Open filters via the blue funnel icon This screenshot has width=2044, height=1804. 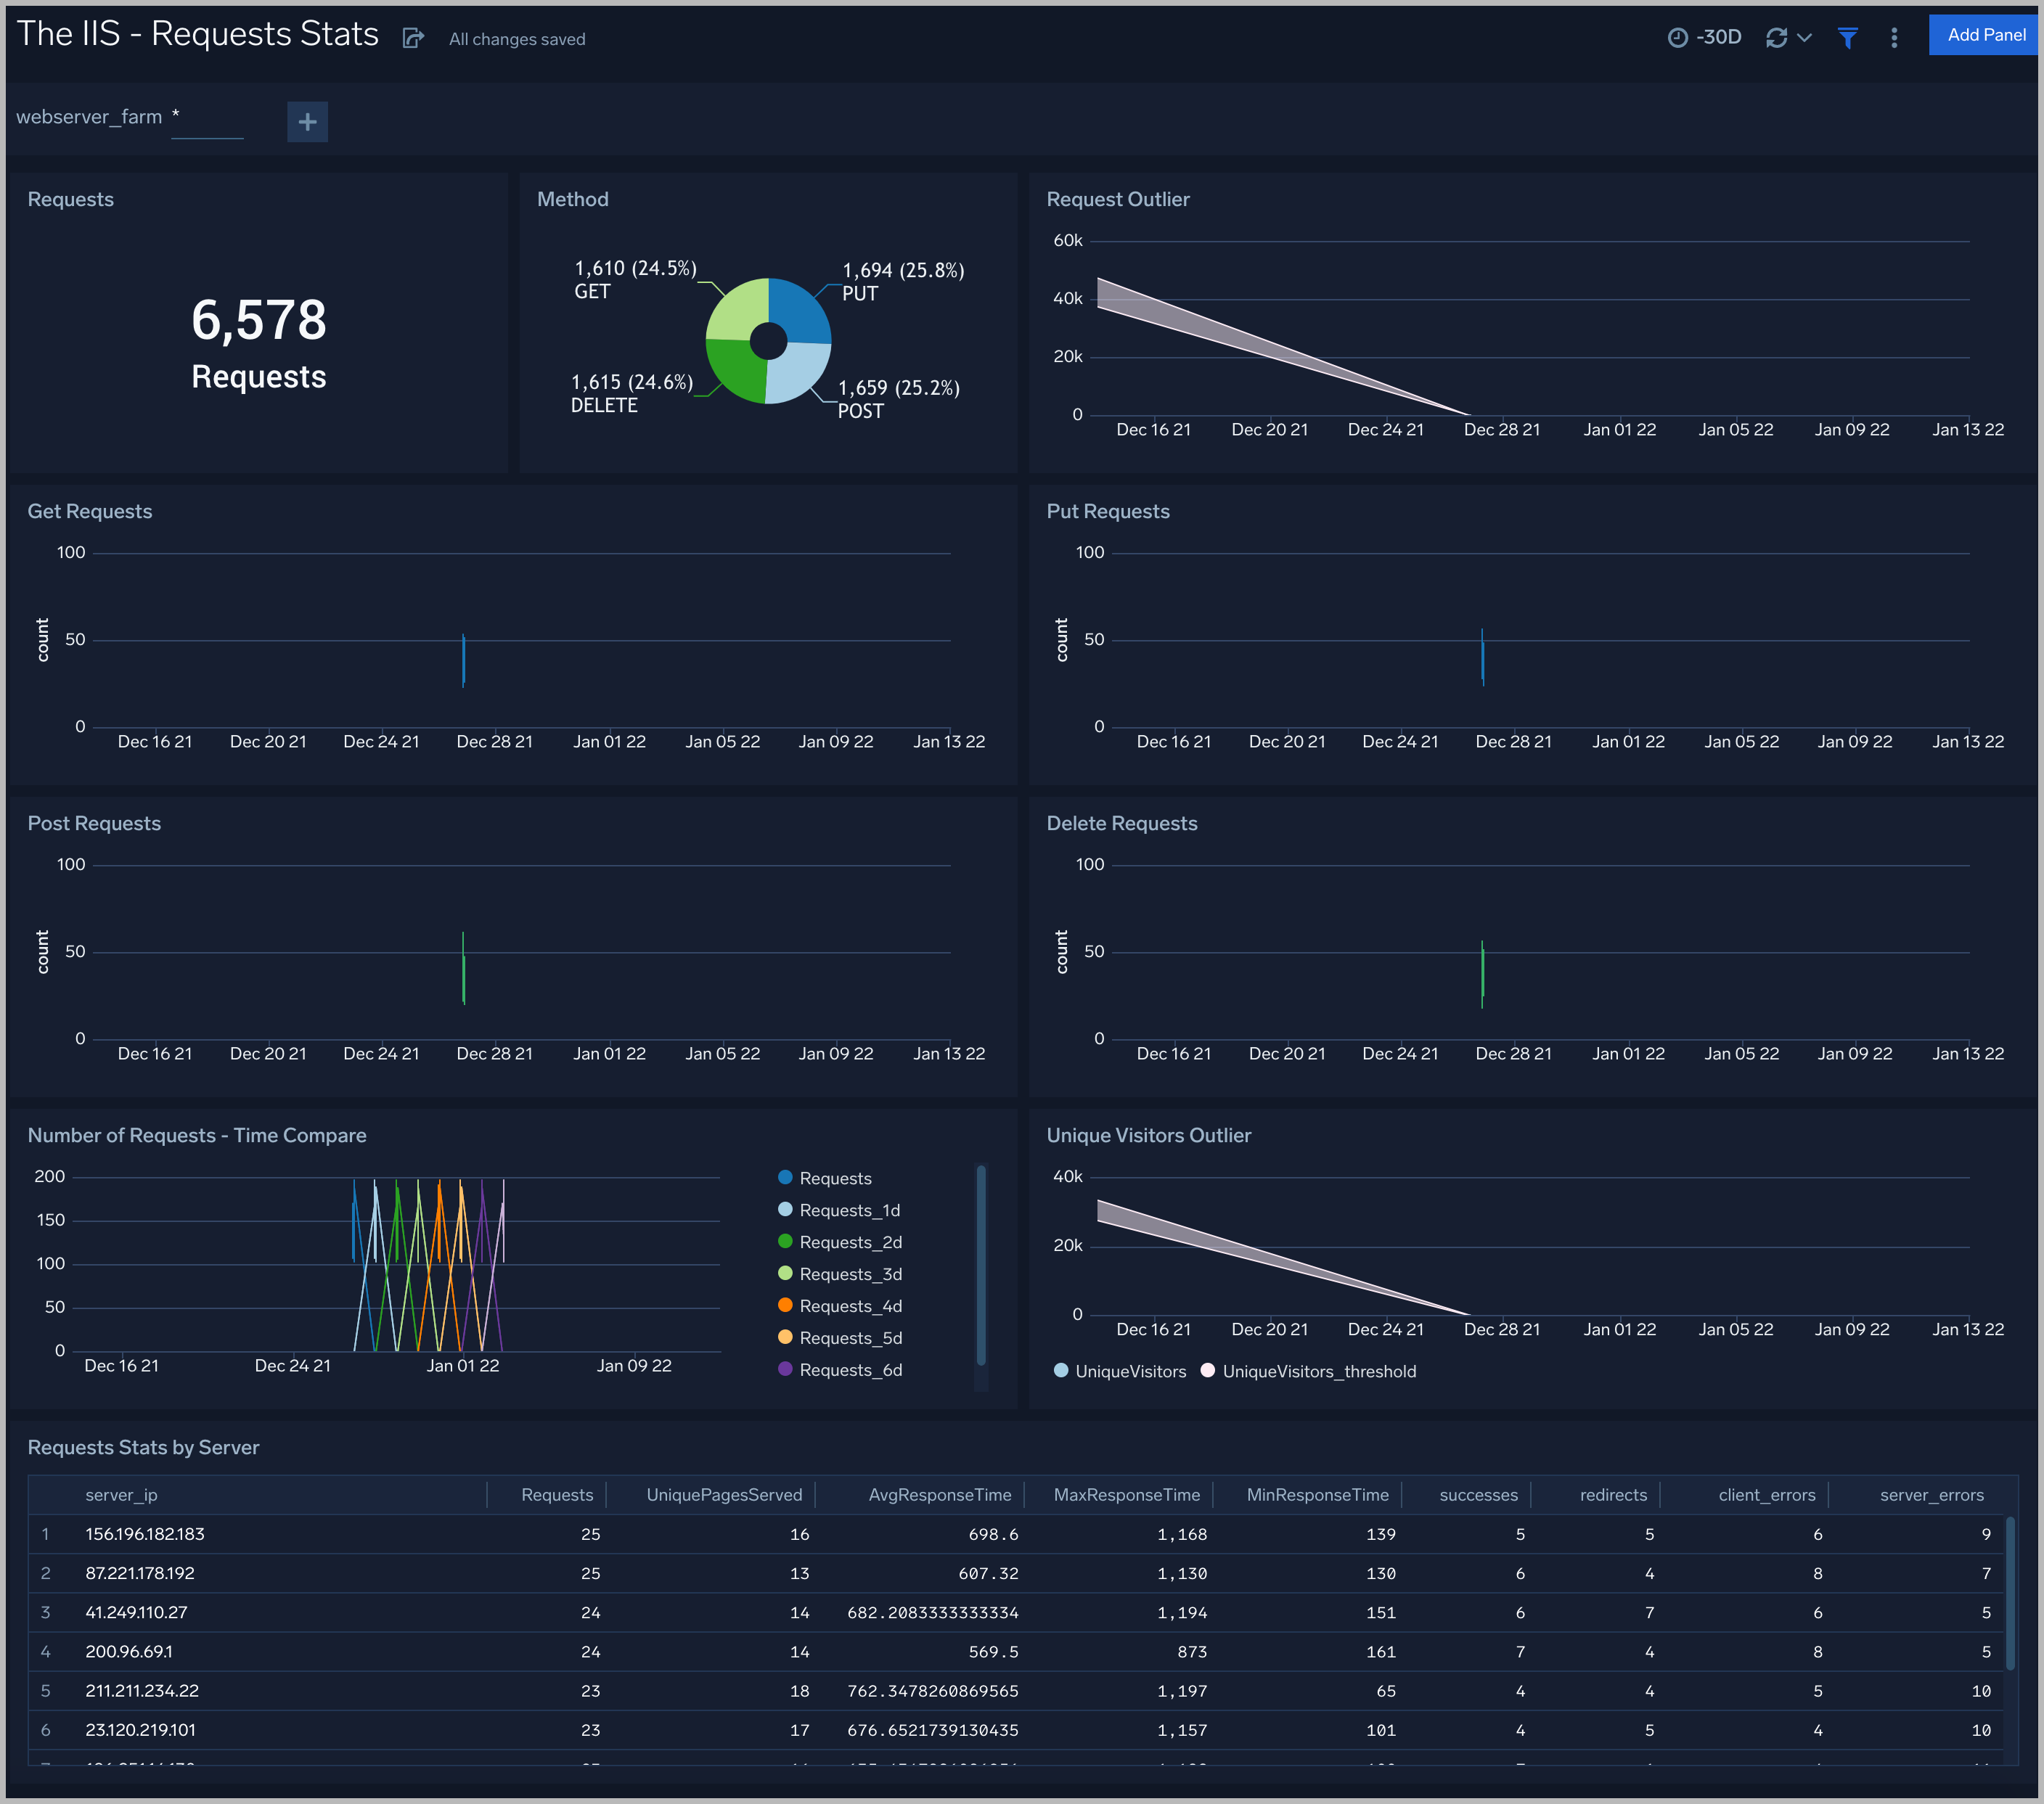[x=1847, y=38]
